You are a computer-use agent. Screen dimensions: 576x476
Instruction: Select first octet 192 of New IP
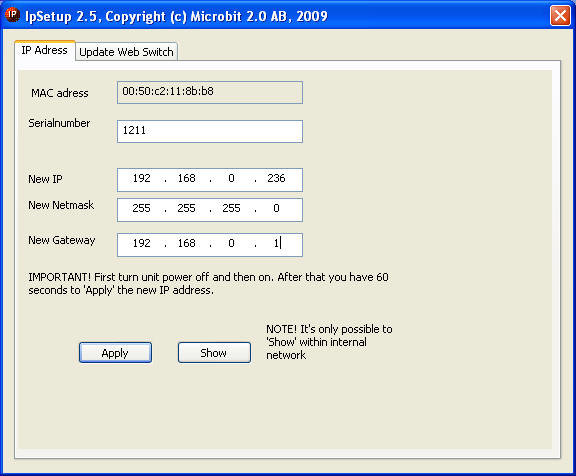coord(141,178)
